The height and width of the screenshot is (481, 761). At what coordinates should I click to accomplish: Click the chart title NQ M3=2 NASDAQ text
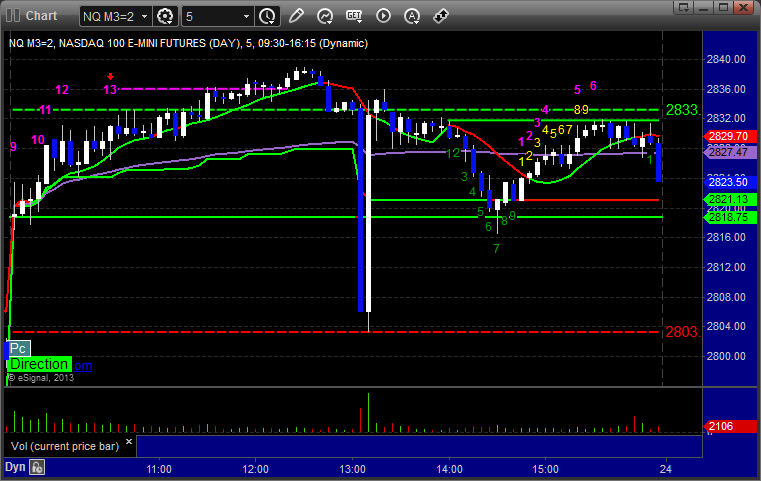coord(188,43)
